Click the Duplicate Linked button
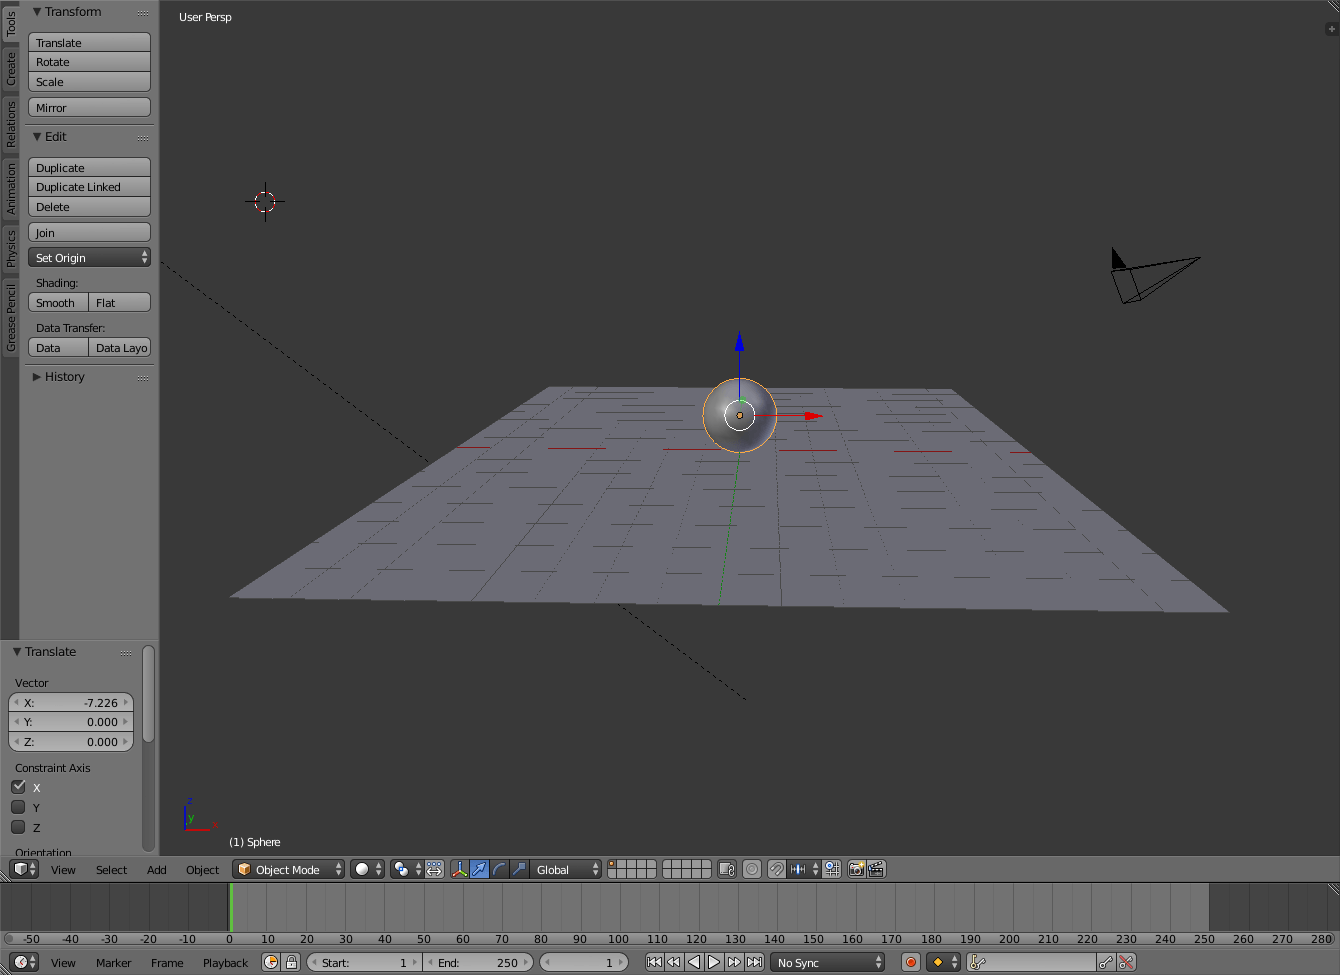1340x975 pixels. click(x=89, y=187)
